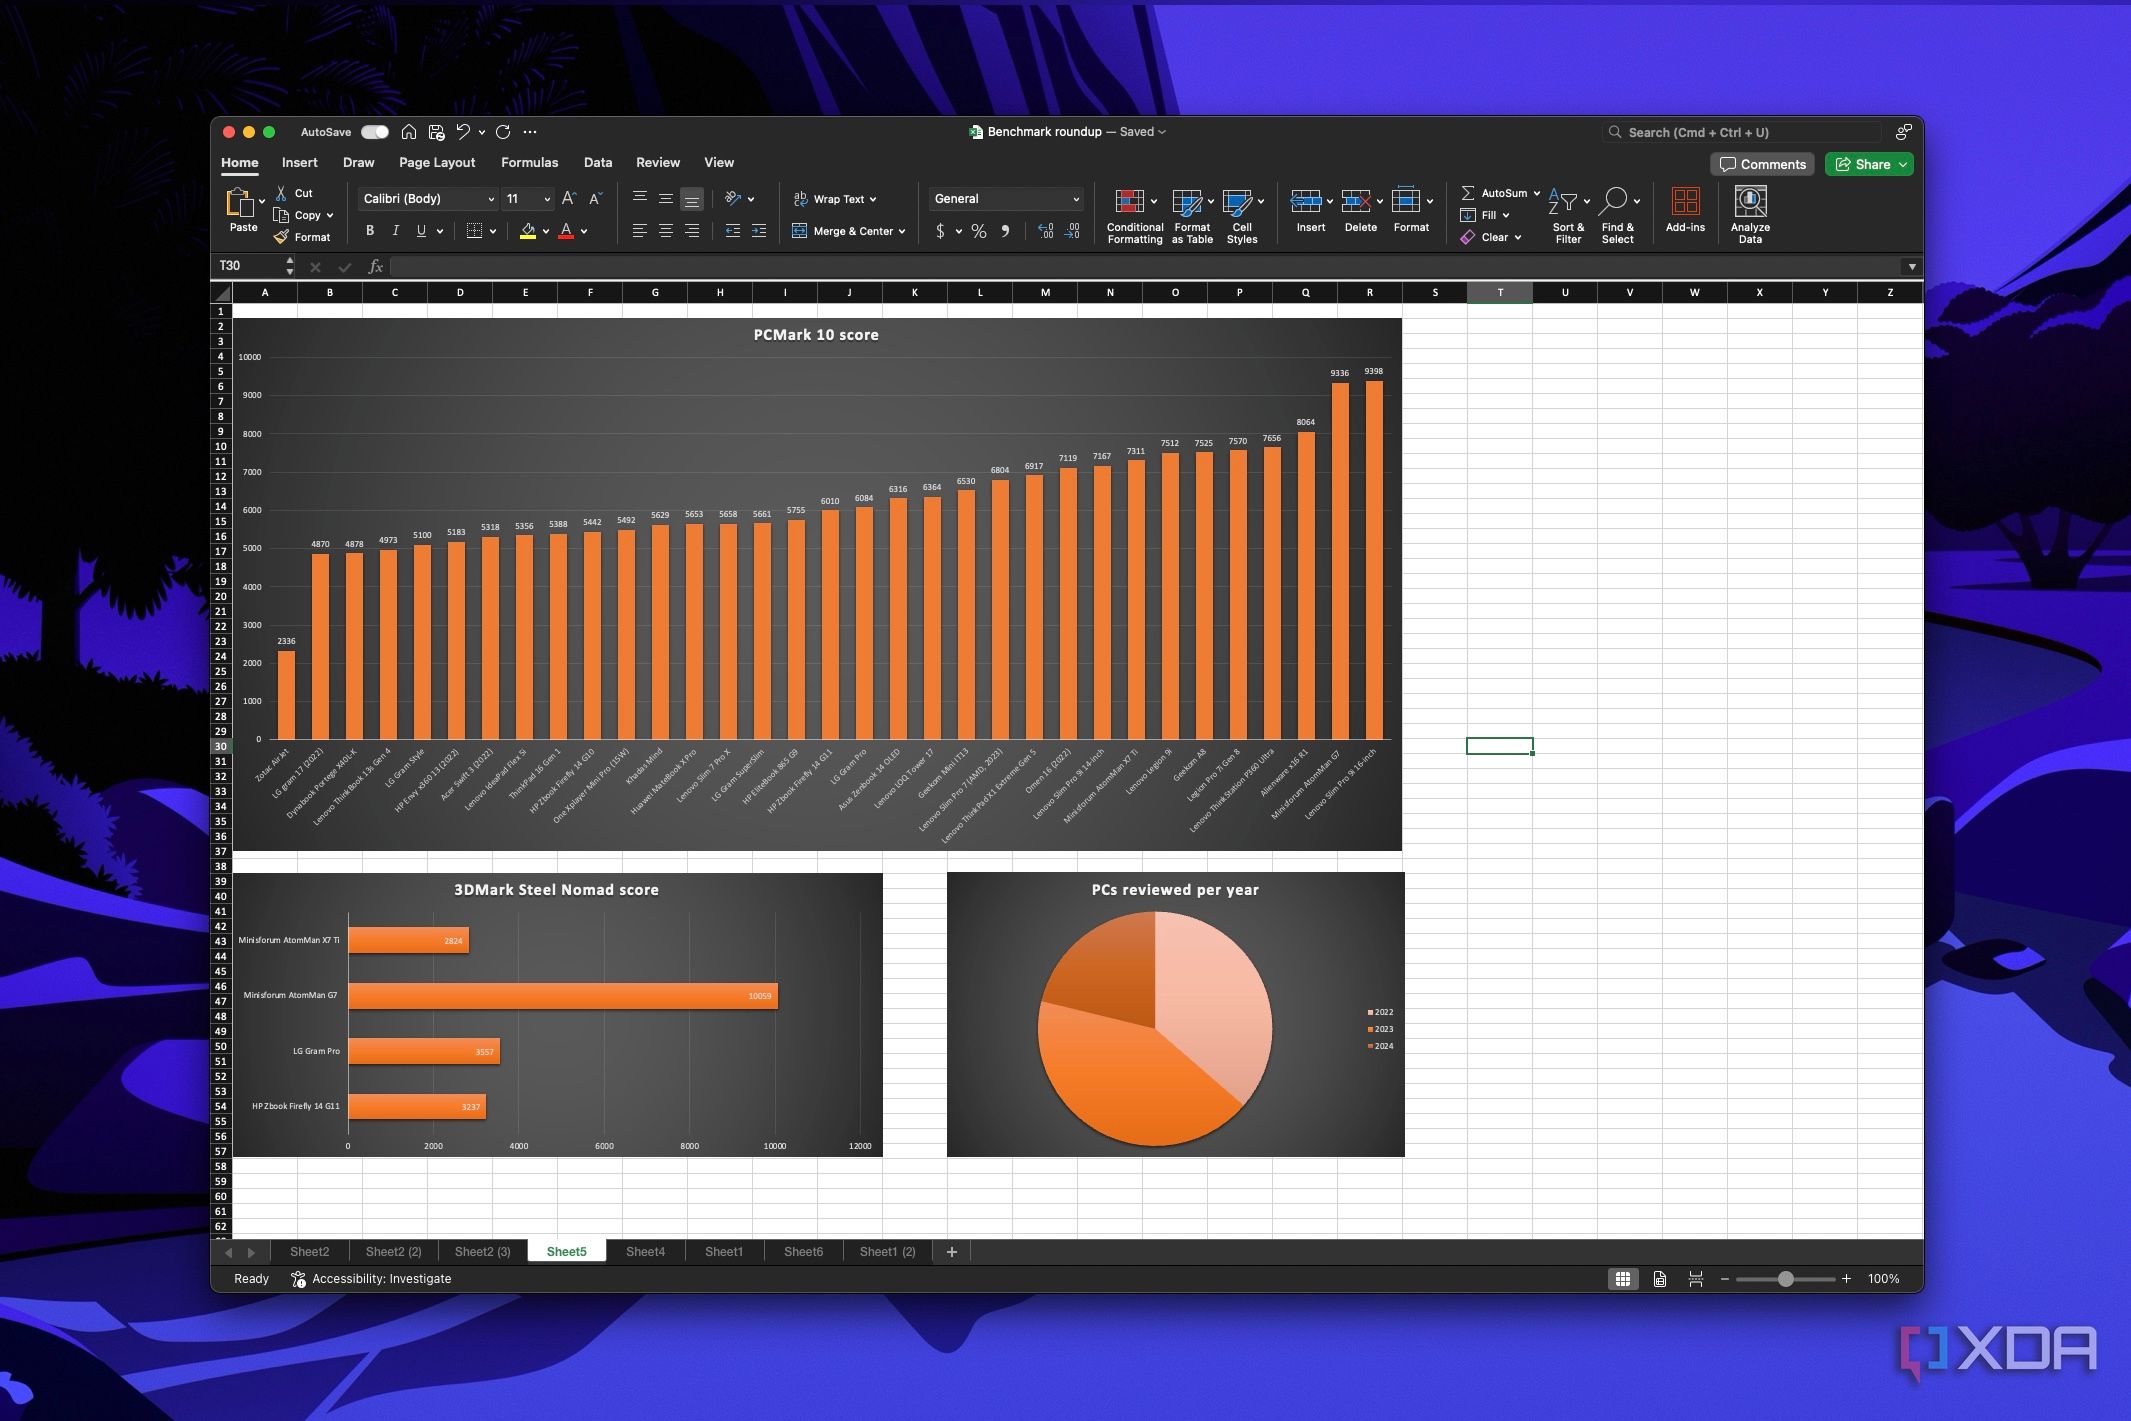Image resolution: width=2131 pixels, height=1421 pixels.
Task: Click the Increase Font Size icon
Action: point(568,199)
